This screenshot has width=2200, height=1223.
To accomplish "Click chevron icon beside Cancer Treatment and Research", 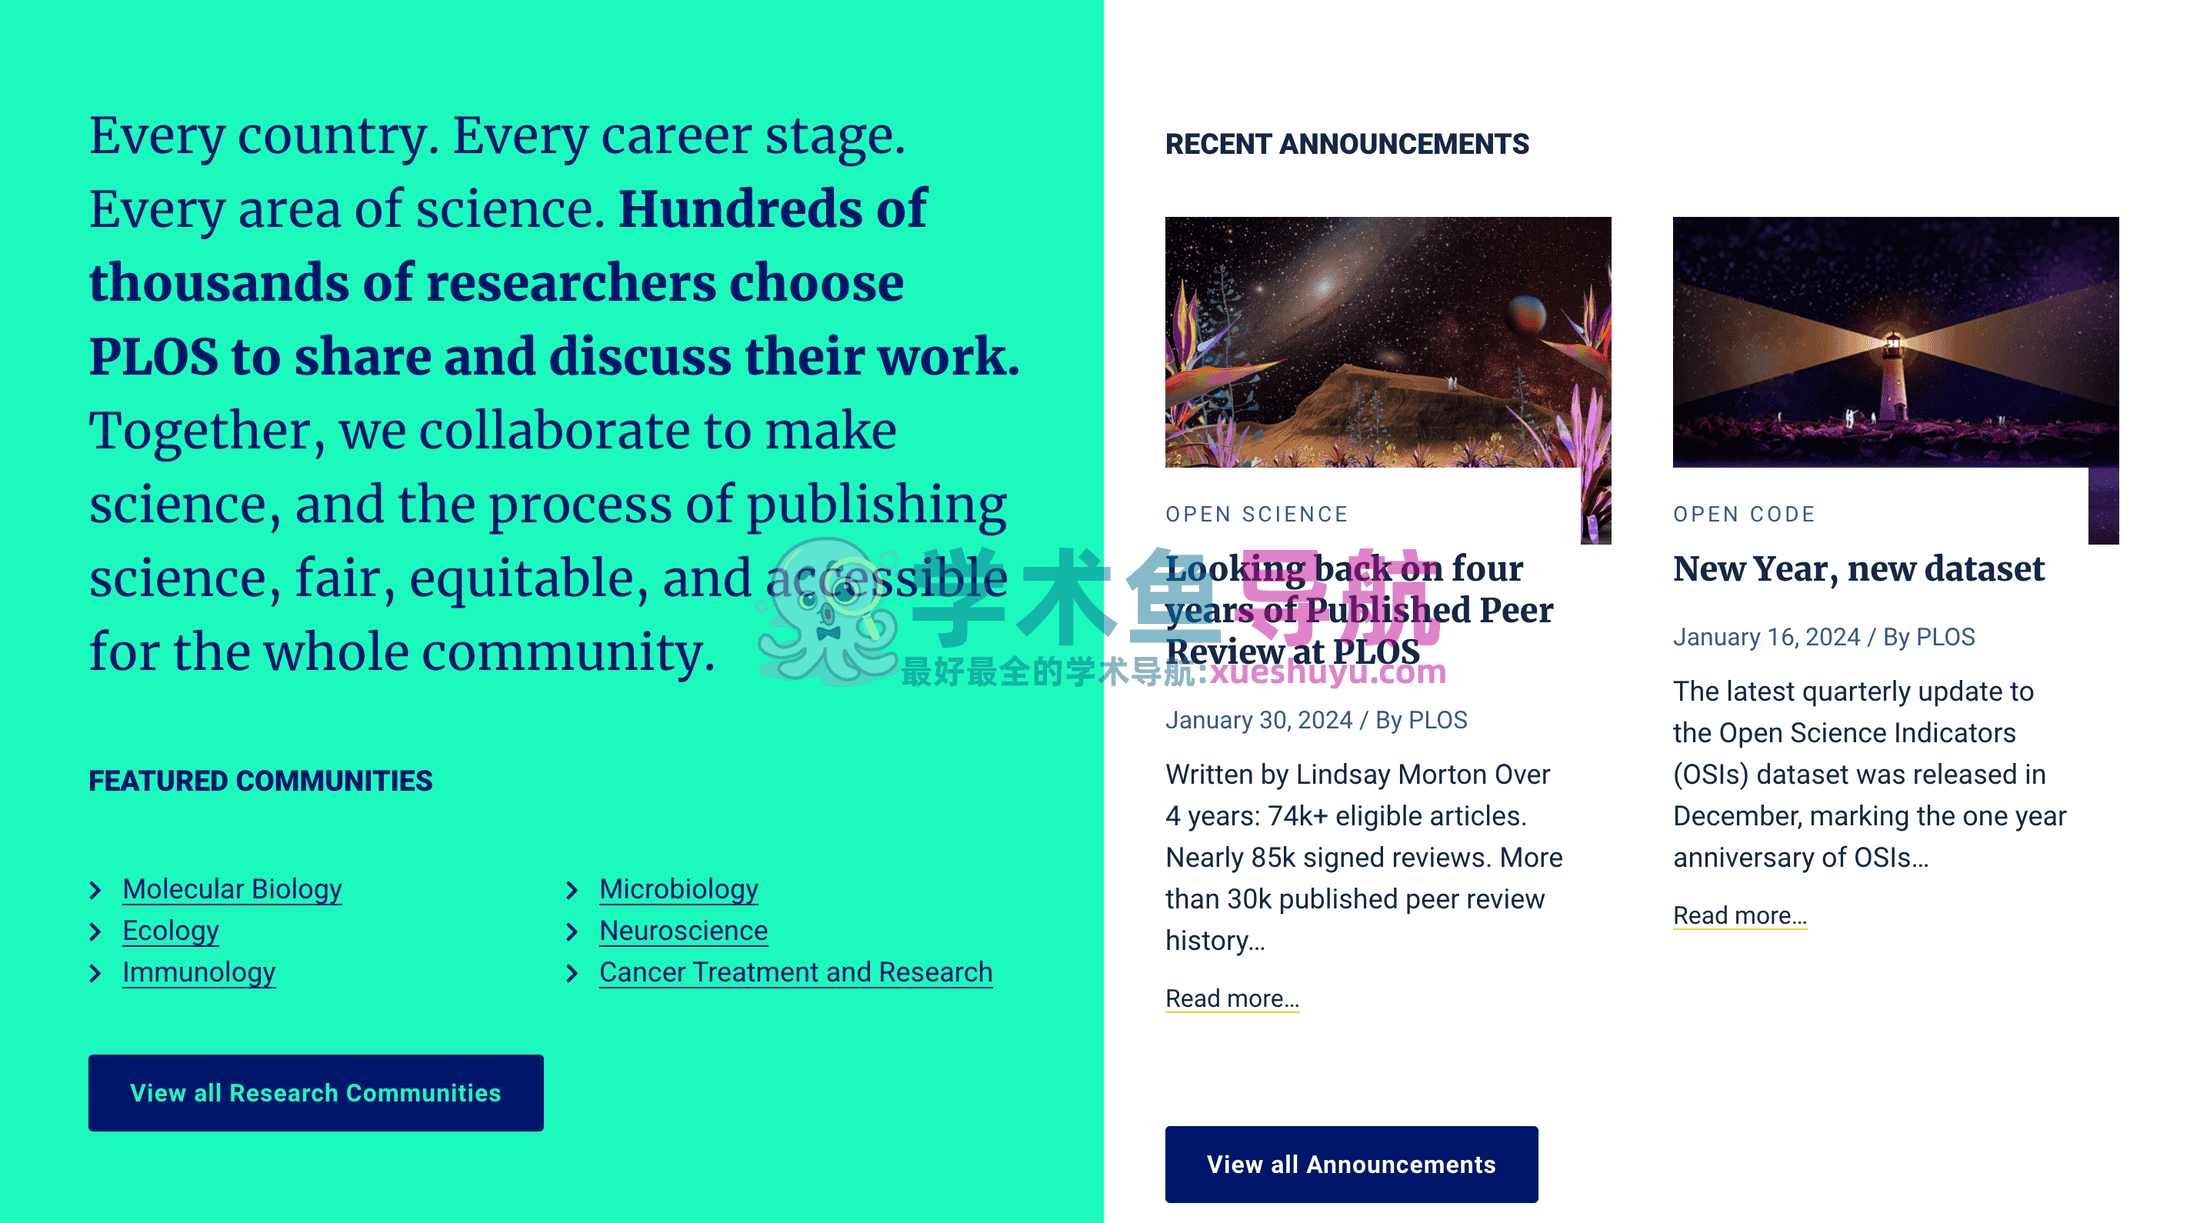I will (x=572, y=973).
